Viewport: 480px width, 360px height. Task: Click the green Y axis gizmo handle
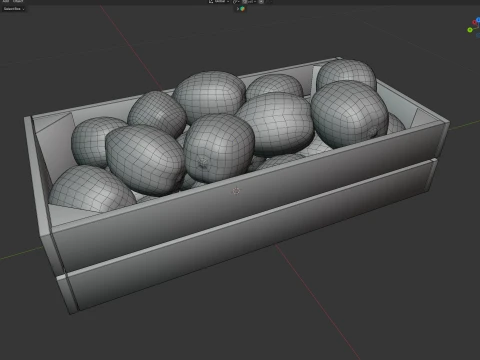[470, 30]
